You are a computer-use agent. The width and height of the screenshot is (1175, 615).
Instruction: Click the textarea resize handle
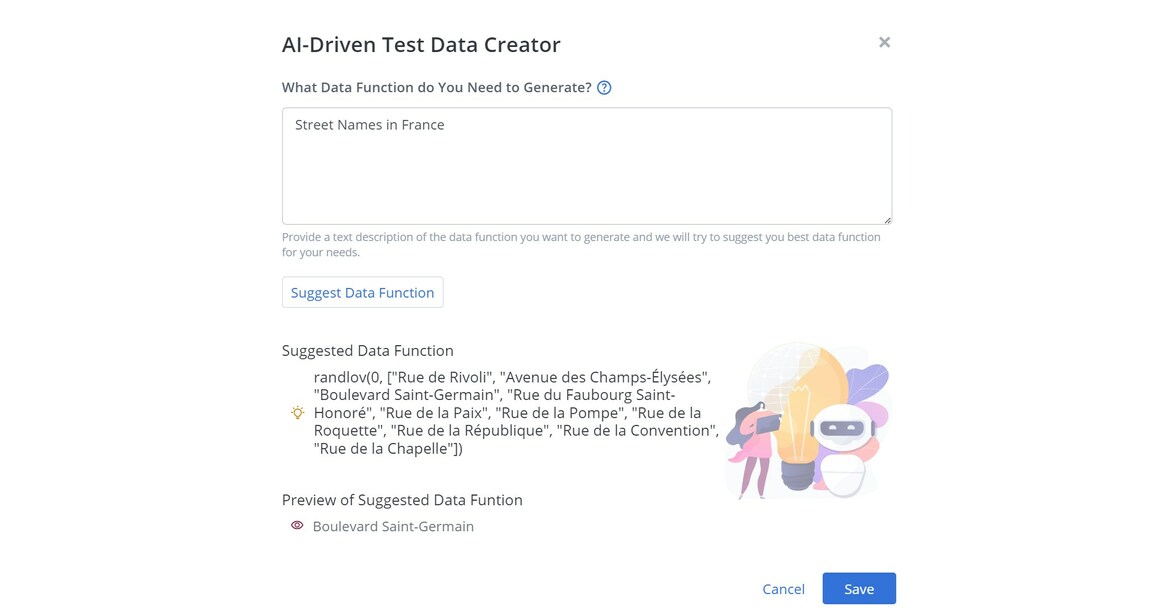(888, 220)
